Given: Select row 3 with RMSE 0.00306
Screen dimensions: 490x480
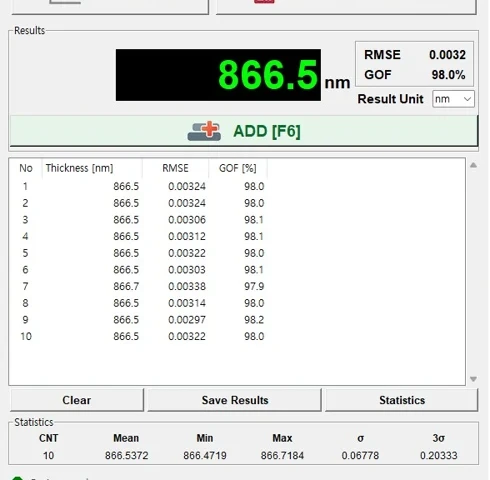Looking at the screenshot, I should (x=138, y=220).
